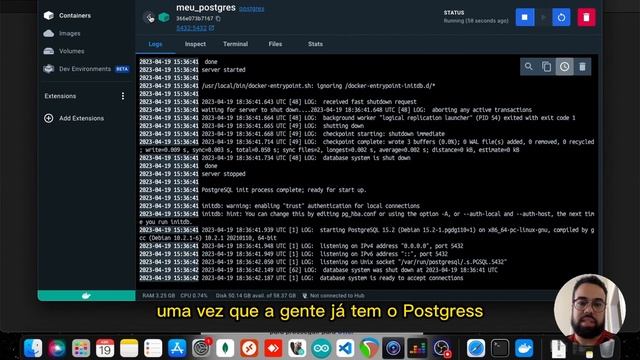Switch to the Files tab
640x360 pixels.
tap(275, 44)
